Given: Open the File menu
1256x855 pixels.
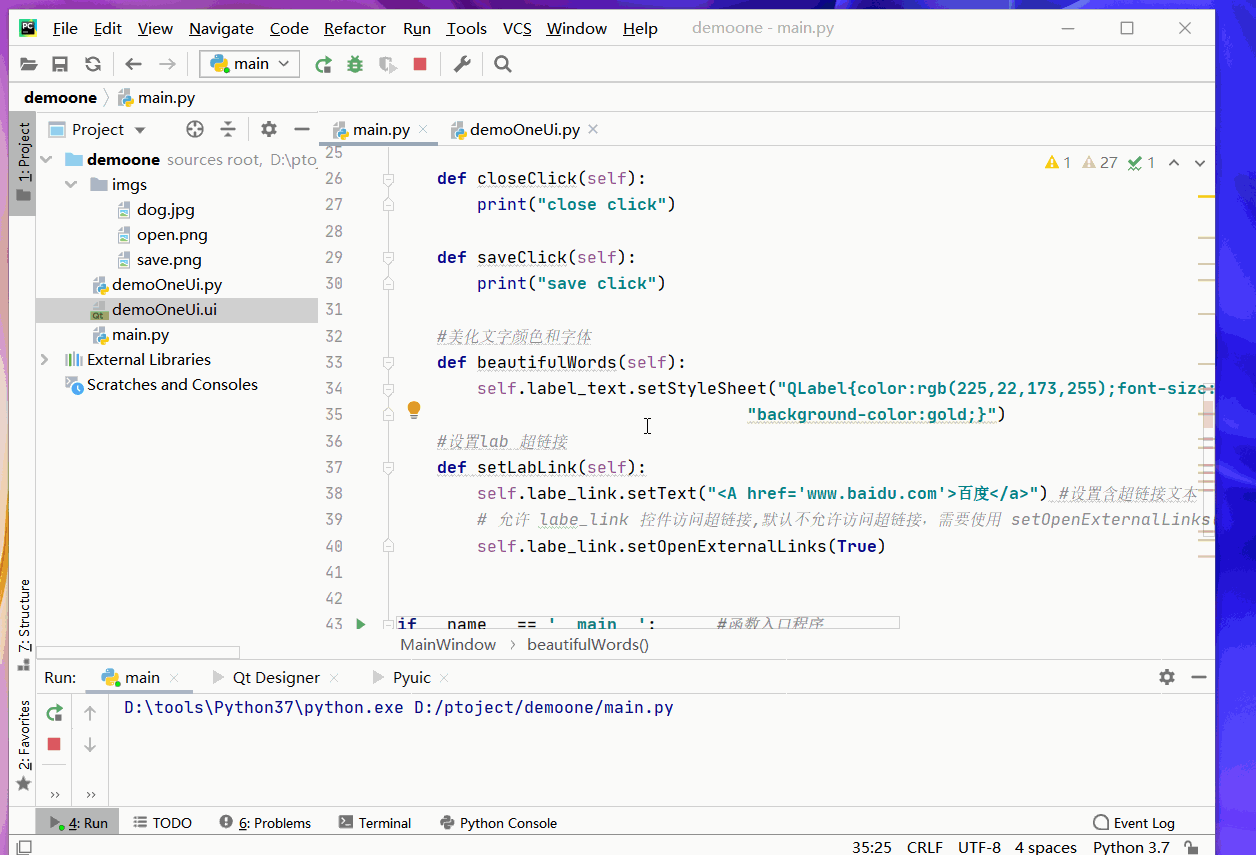Looking at the screenshot, I should (65, 28).
